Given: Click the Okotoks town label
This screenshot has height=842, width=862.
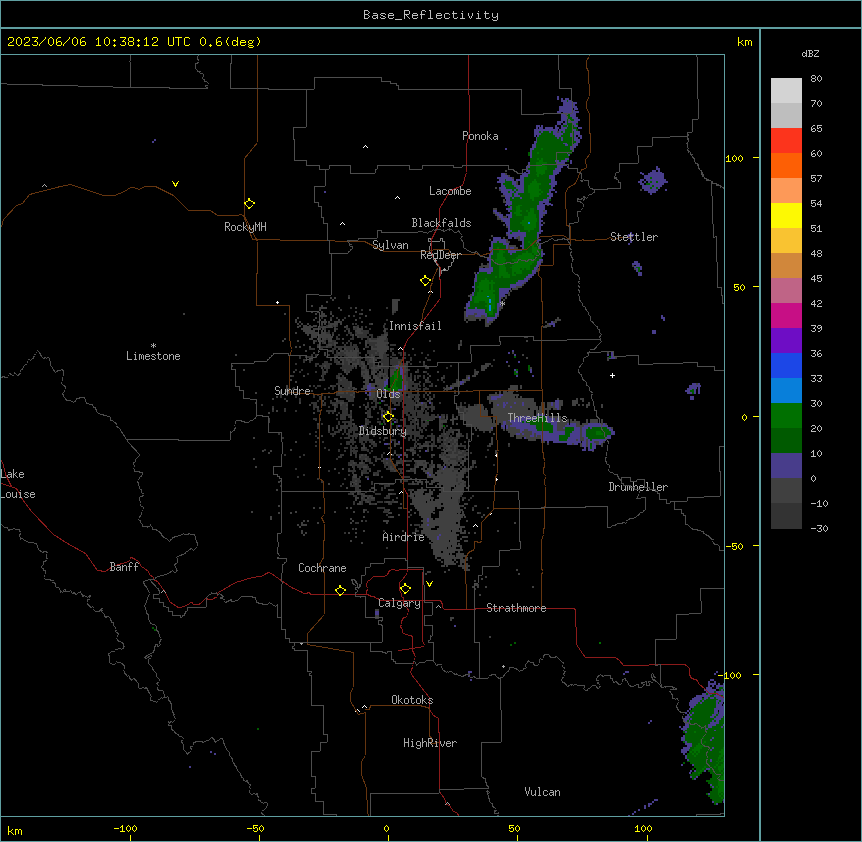Looking at the screenshot, I should click(x=412, y=700).
